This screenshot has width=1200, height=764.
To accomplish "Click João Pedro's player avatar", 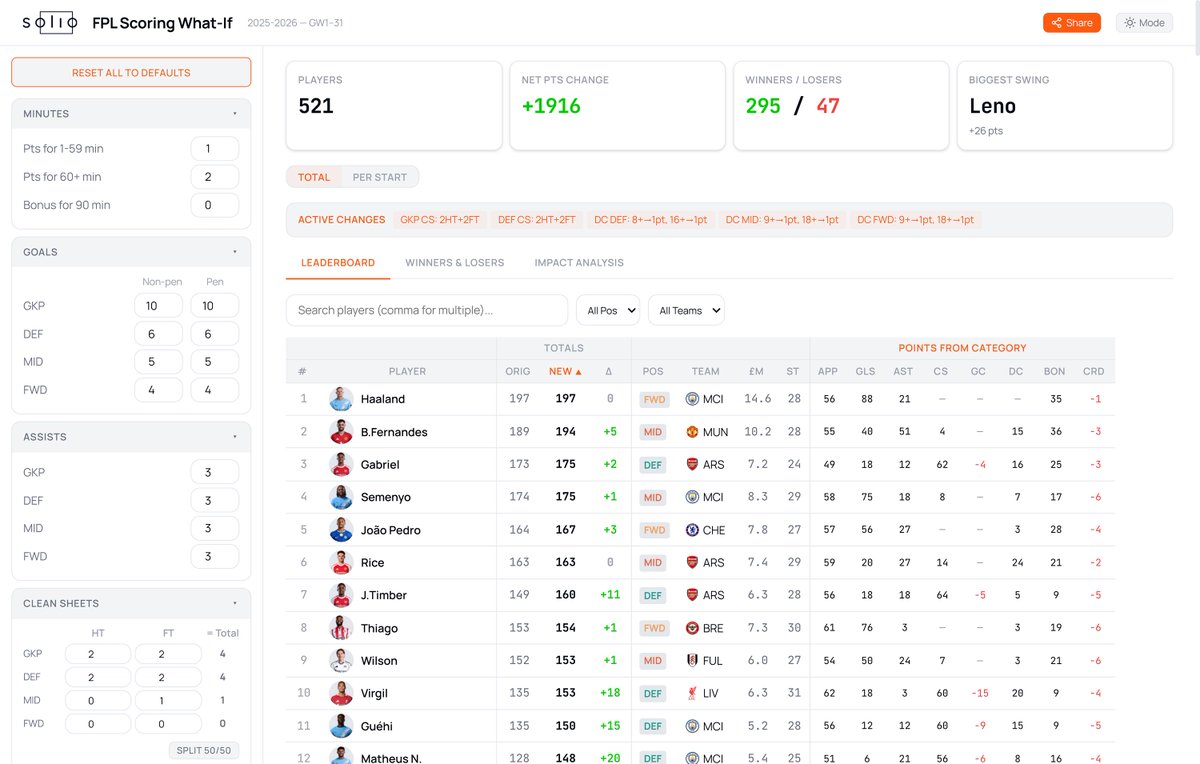I will (x=341, y=530).
